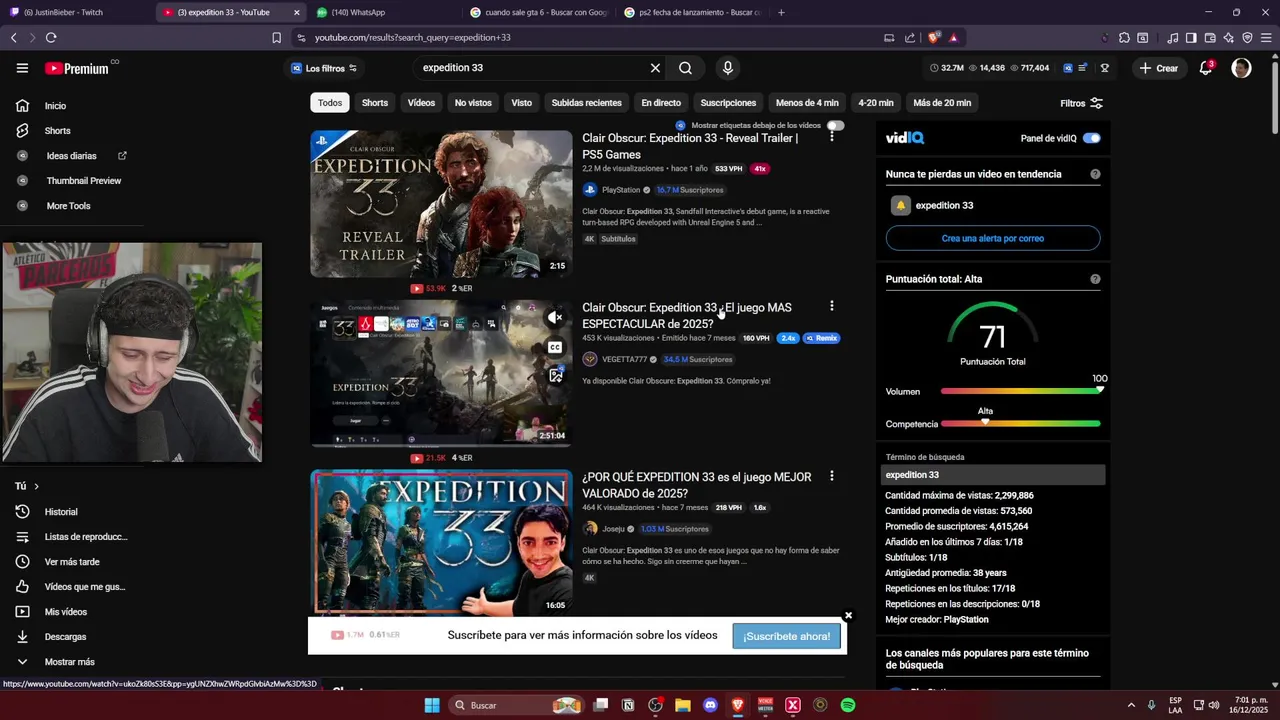Open the Brave Wallet icon
This screenshot has width=1280, height=720.
[1210, 38]
